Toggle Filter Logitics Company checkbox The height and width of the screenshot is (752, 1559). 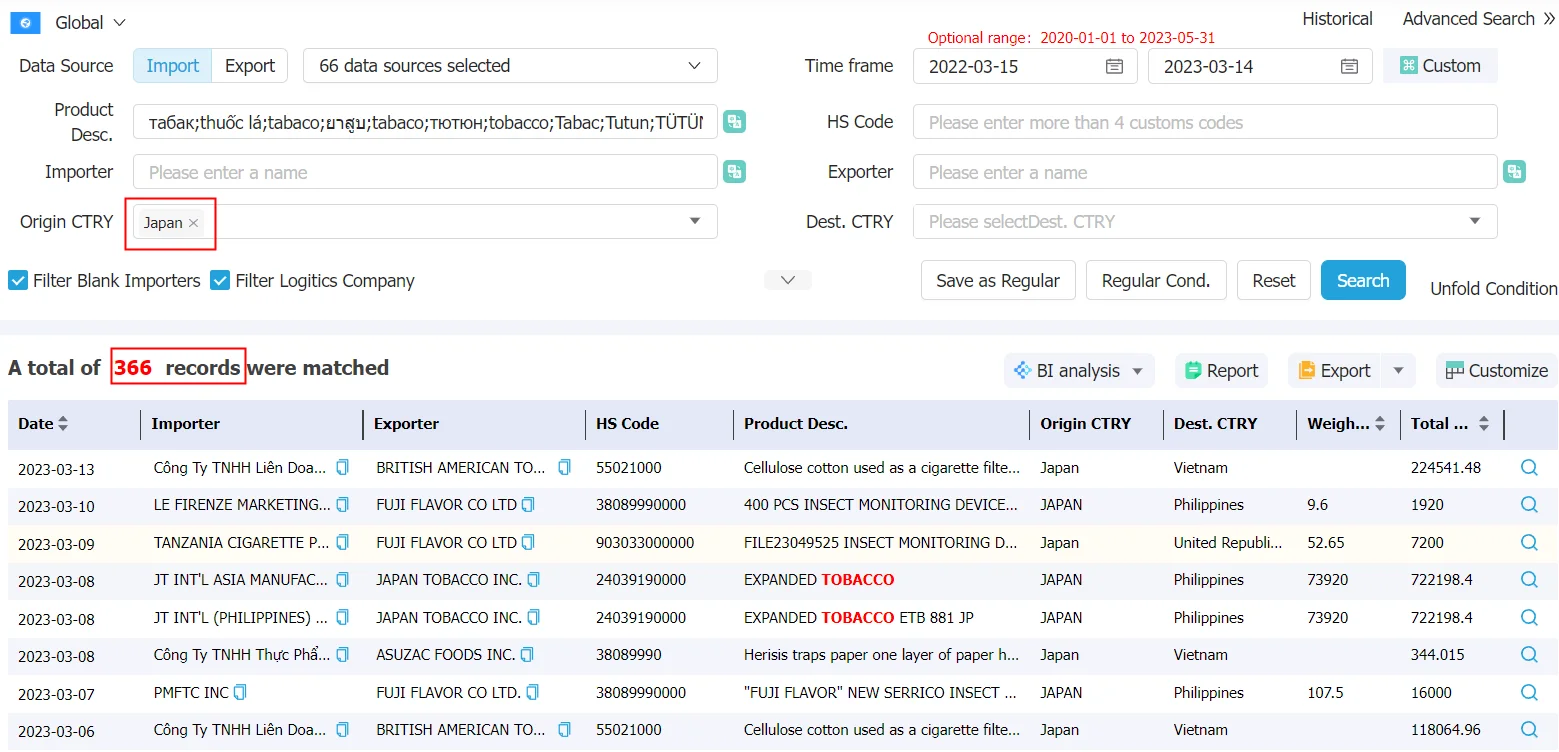pos(220,281)
